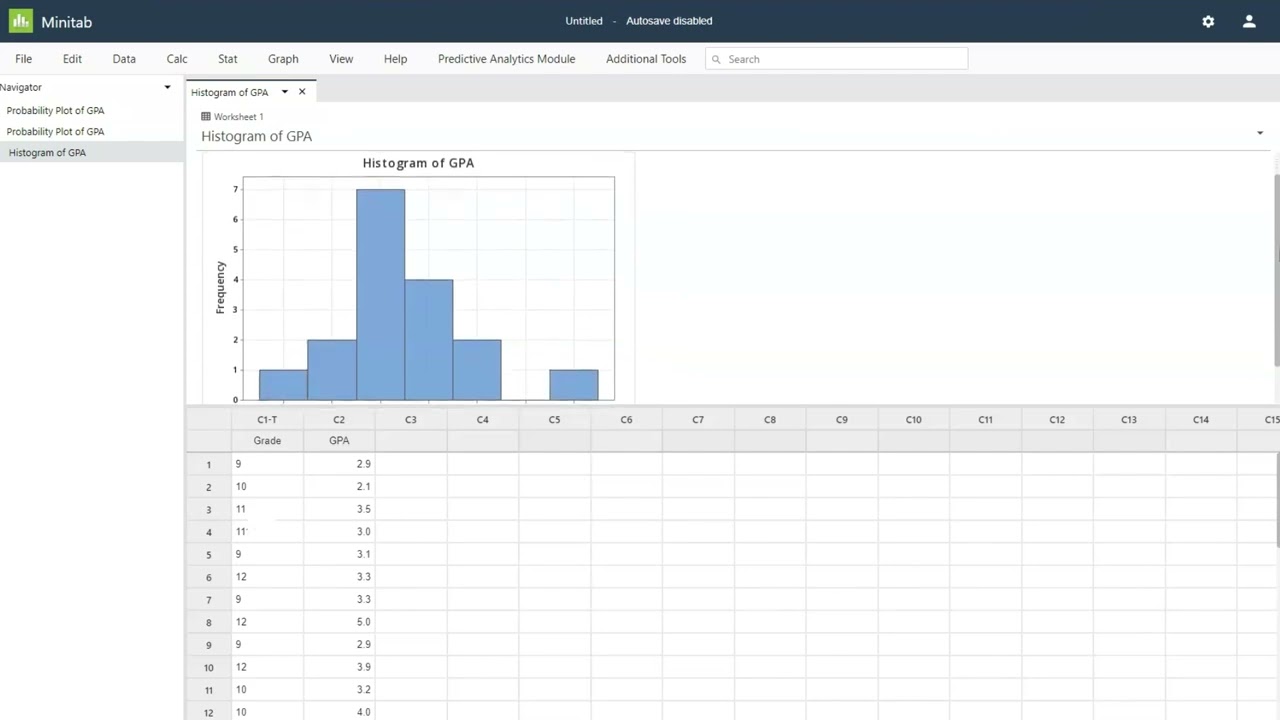Open the Edit menu

[72, 59]
